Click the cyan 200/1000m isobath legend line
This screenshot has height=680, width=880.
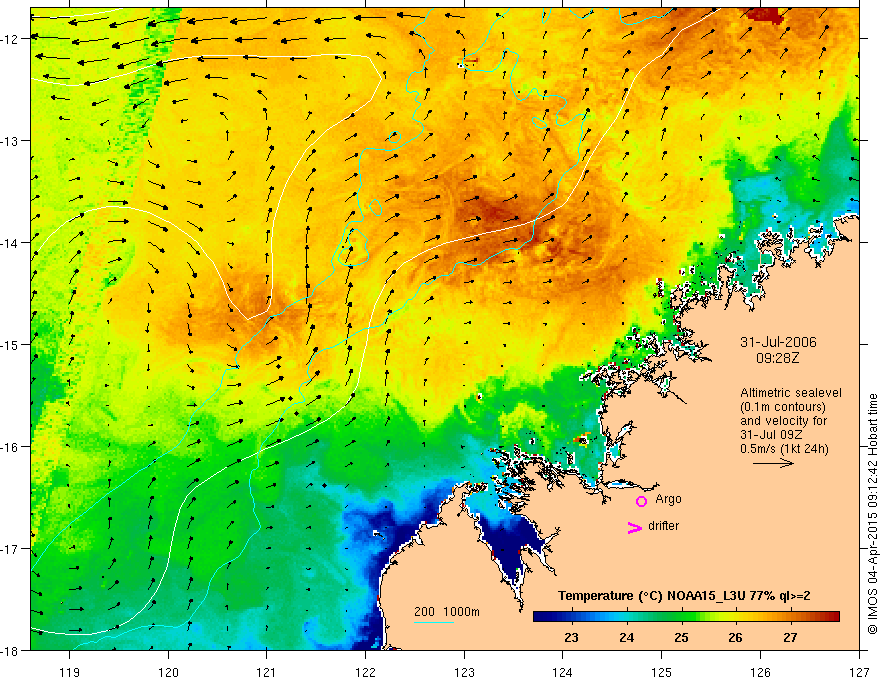pyautogui.click(x=433, y=622)
